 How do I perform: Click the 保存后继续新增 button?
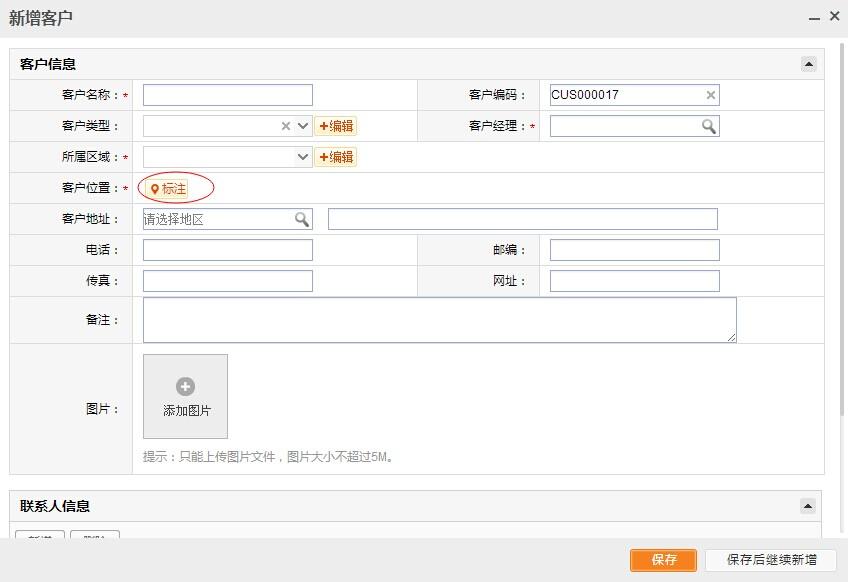[771, 560]
